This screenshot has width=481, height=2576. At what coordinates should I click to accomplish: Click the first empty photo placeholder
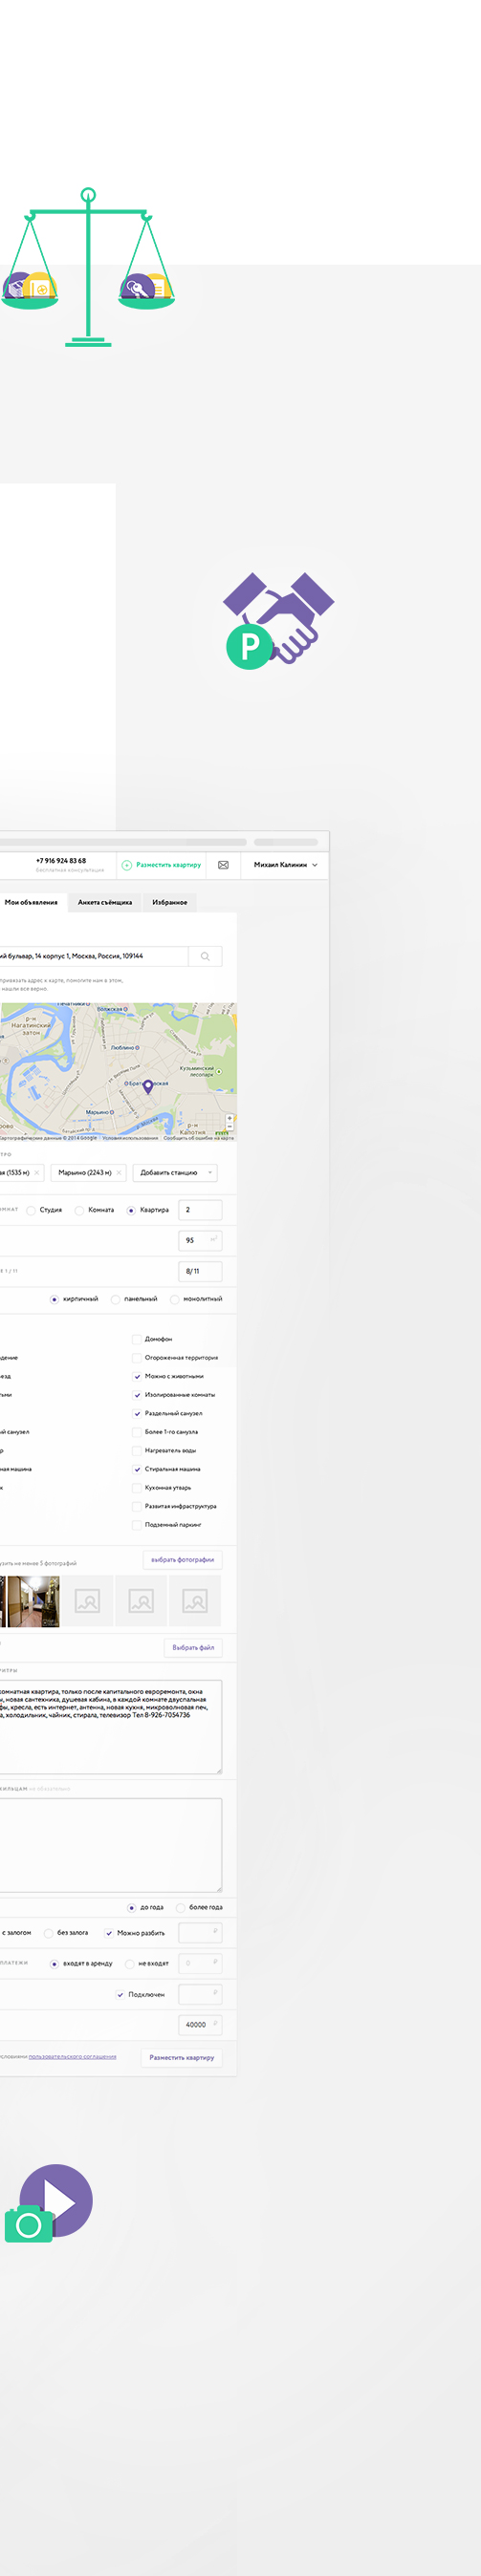click(x=88, y=1602)
